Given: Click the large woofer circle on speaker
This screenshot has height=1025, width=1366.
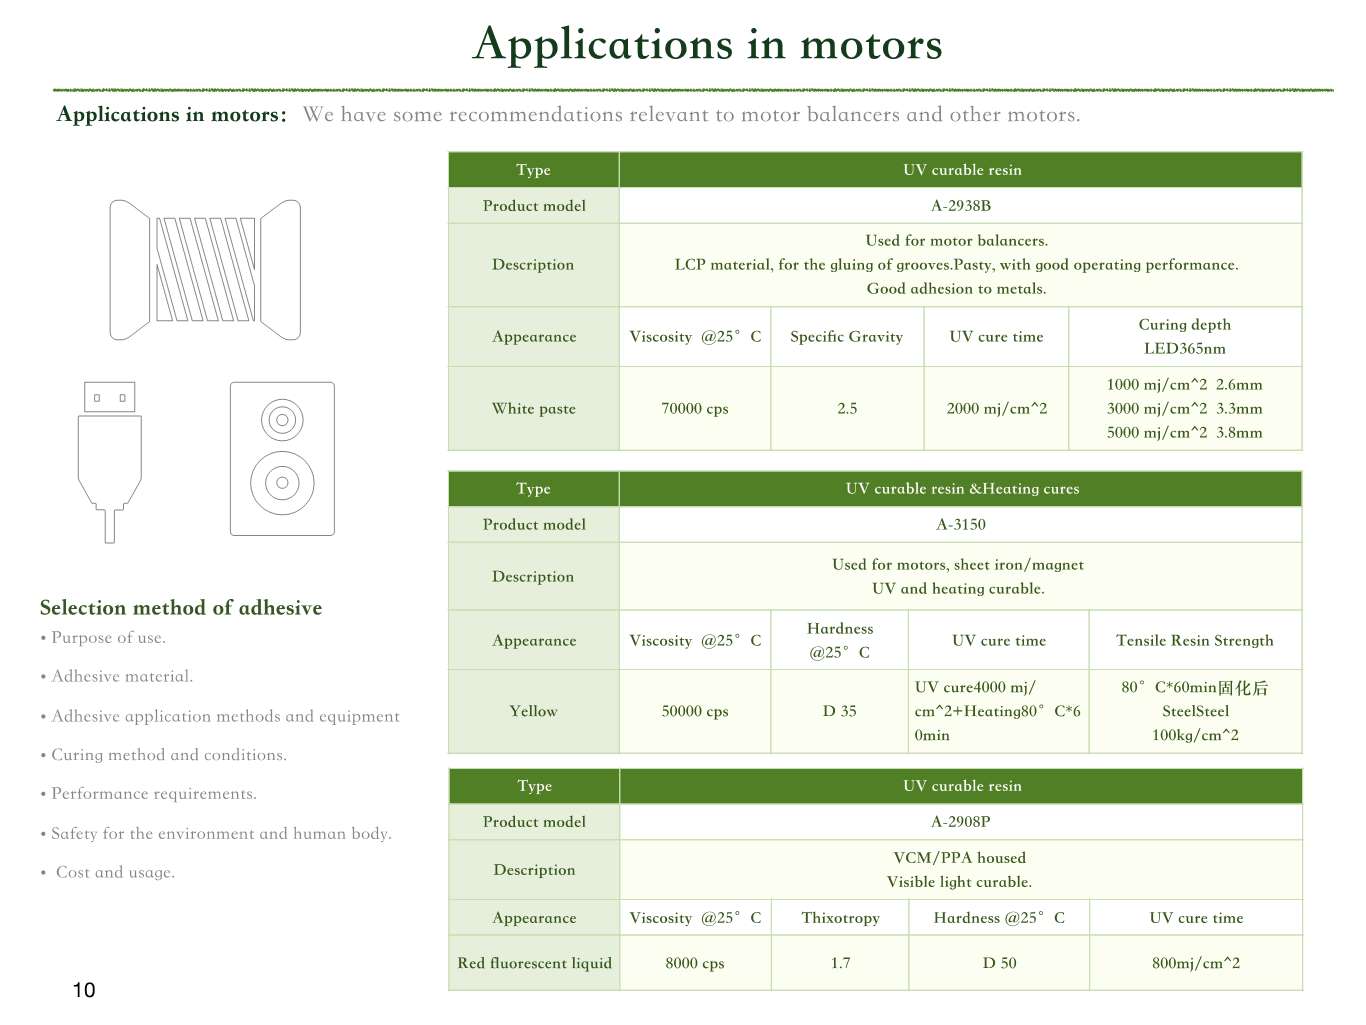Looking at the screenshot, I should [x=282, y=483].
